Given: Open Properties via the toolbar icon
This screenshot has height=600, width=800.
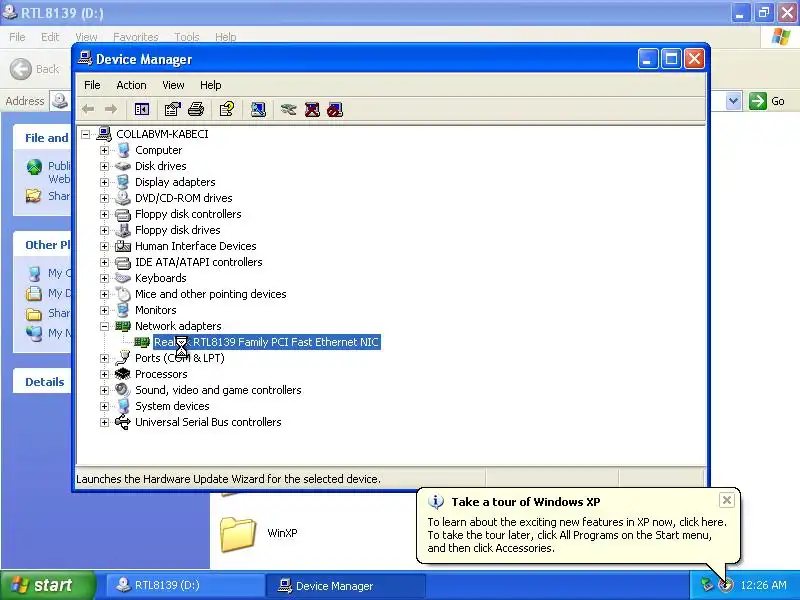Looking at the screenshot, I should pyautogui.click(x=172, y=109).
